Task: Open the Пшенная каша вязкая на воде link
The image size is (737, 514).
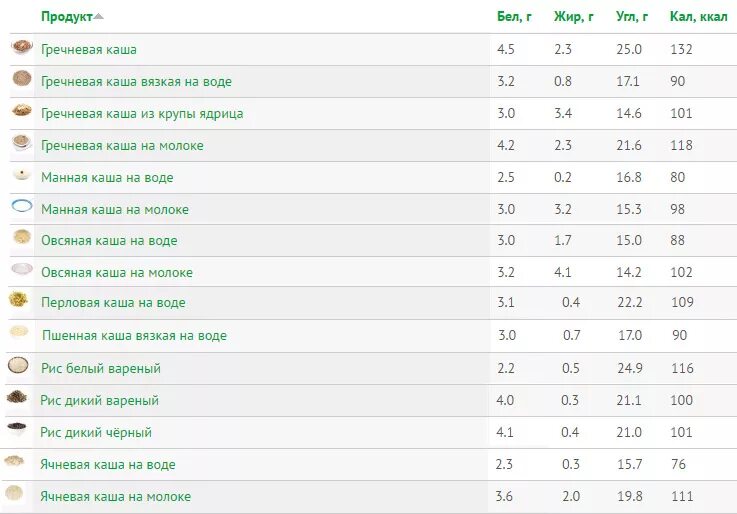Action: [x=134, y=335]
